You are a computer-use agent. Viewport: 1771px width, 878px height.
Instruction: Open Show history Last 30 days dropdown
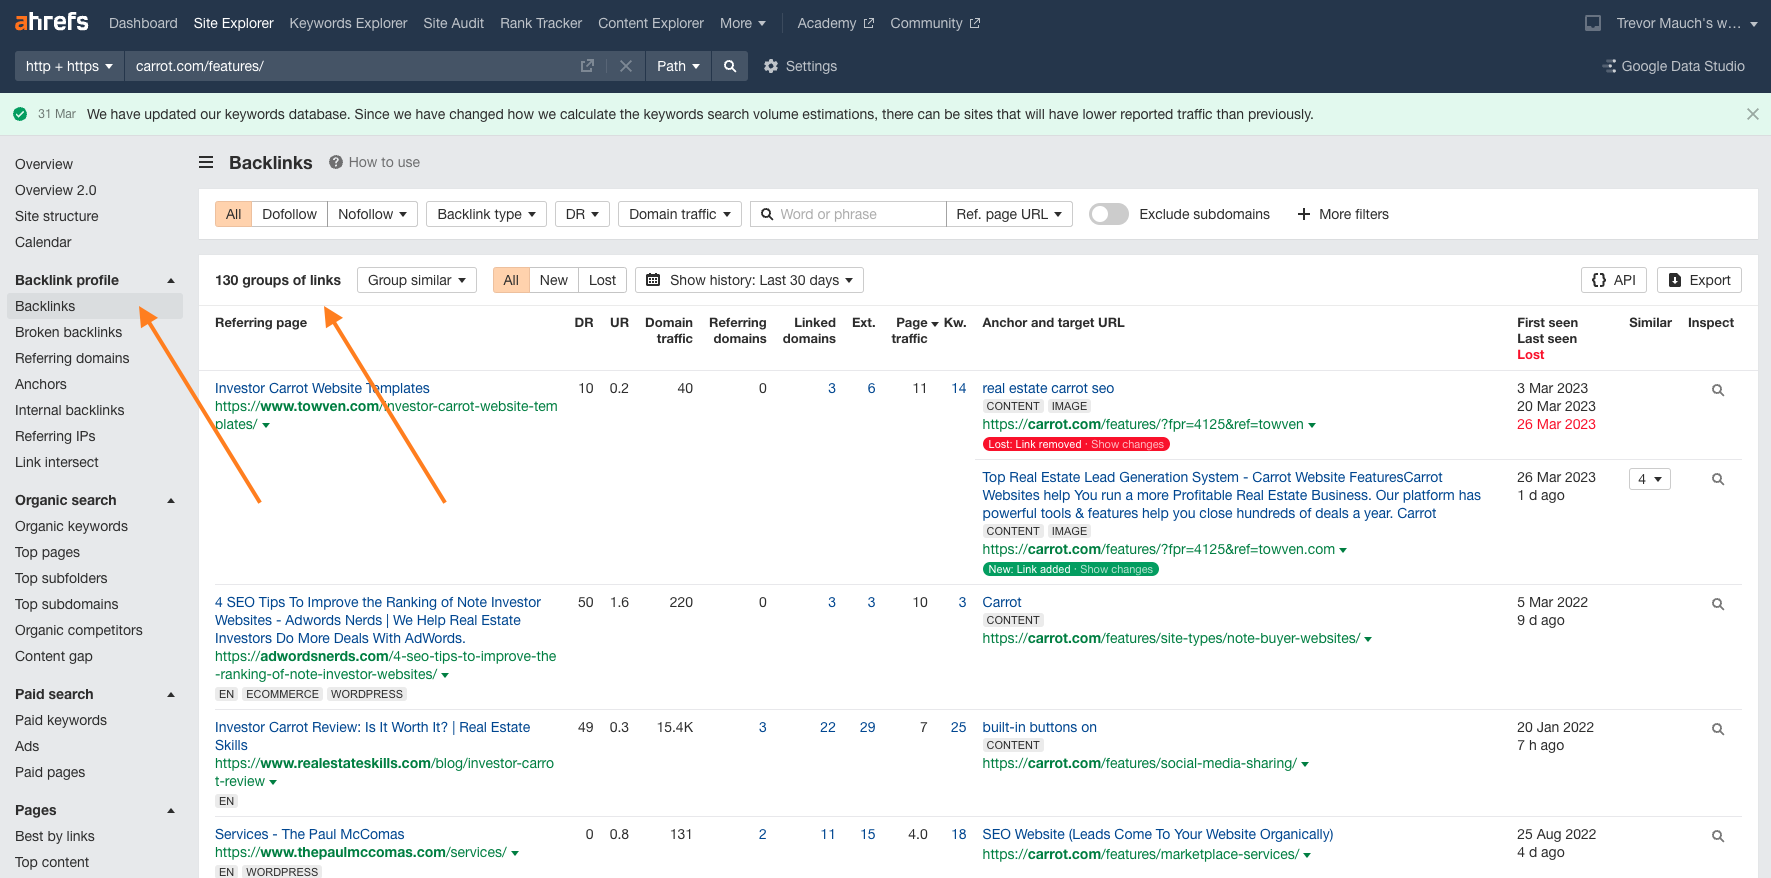(x=749, y=280)
